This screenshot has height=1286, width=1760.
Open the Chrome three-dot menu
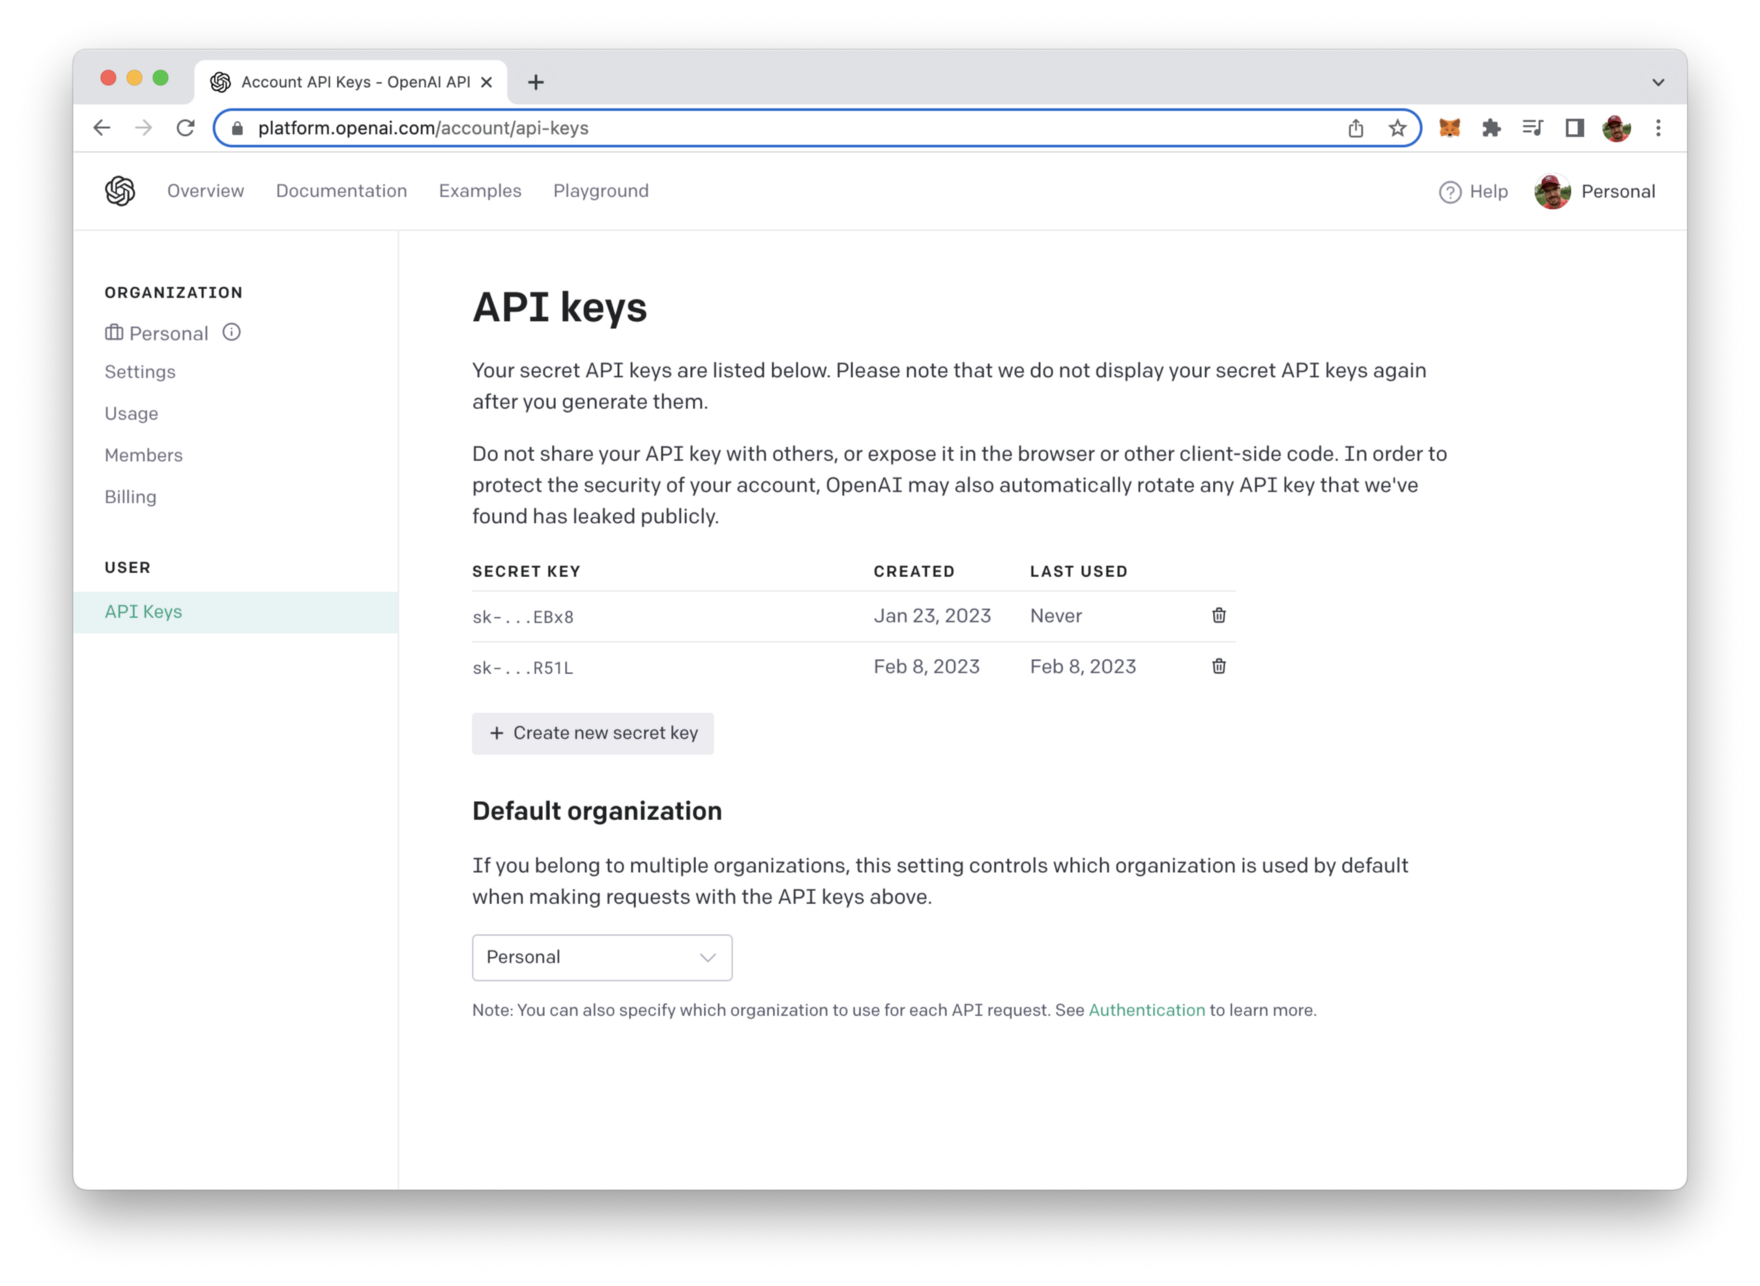[x=1657, y=128]
